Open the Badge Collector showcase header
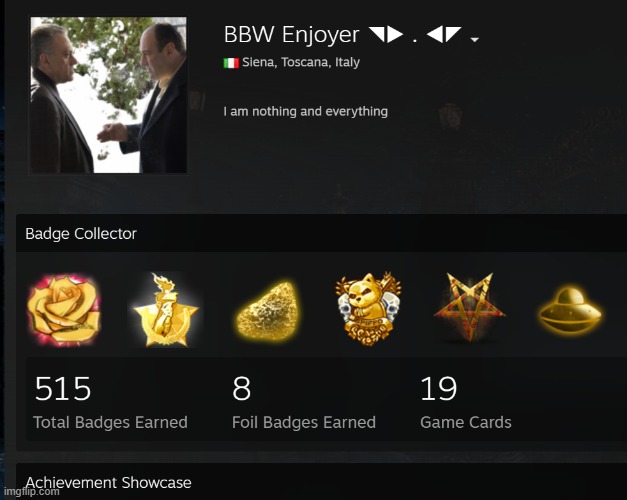This screenshot has width=627, height=500. click(81, 234)
